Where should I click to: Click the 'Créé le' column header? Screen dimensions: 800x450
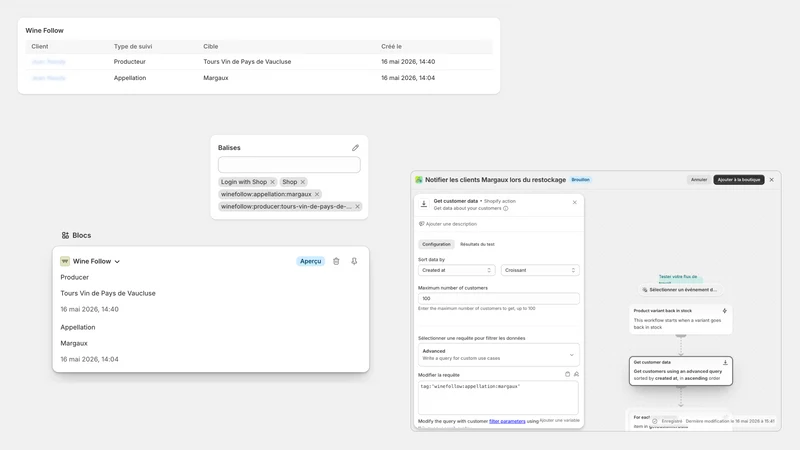point(391,46)
